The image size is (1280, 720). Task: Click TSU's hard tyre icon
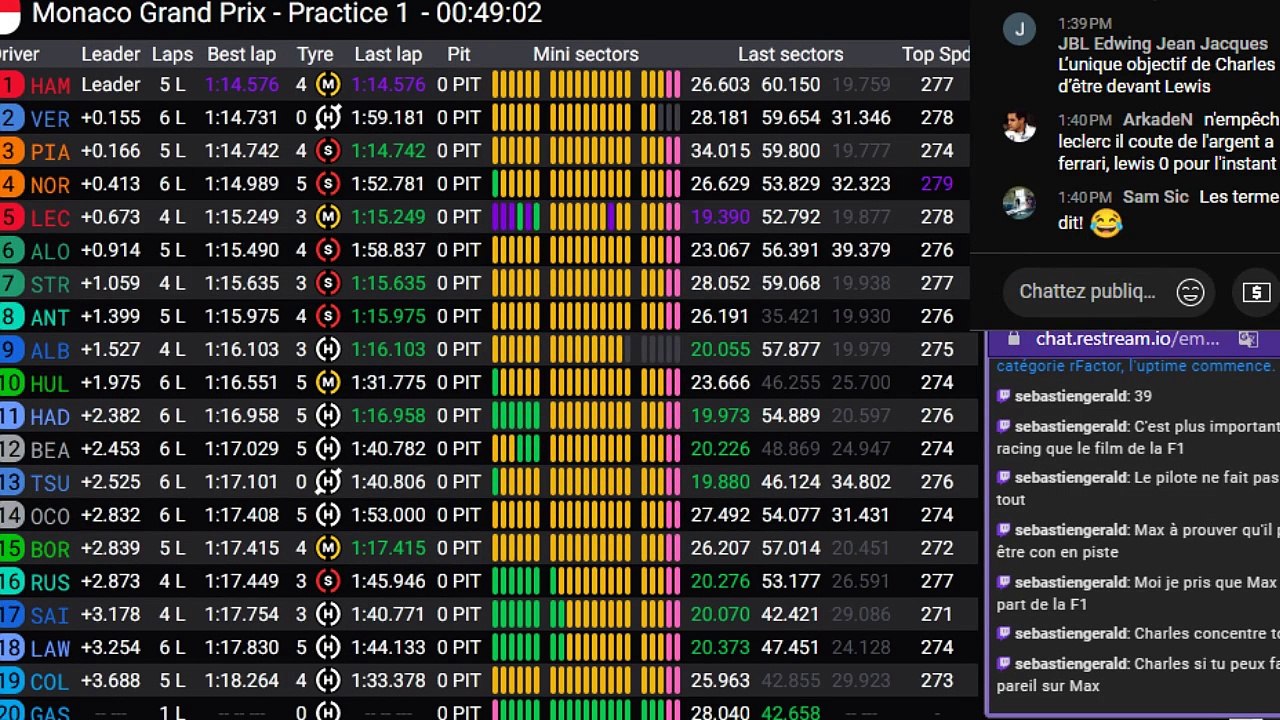328,481
